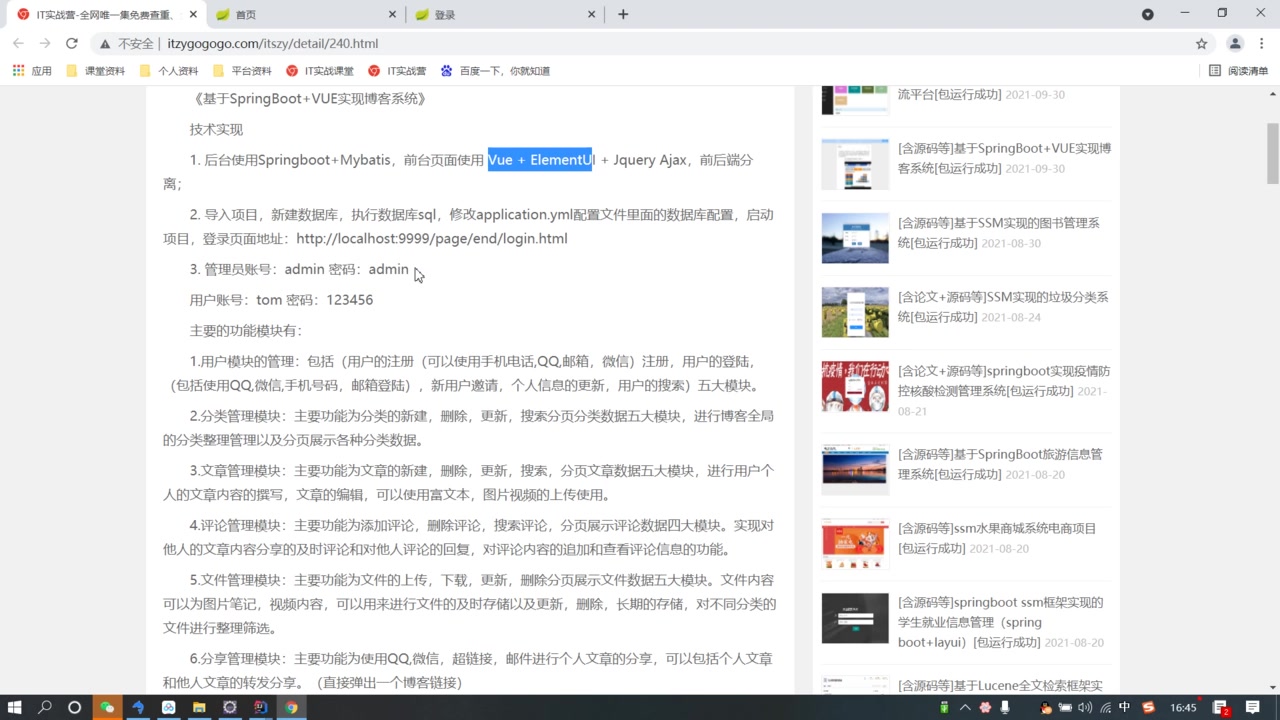The width and height of the screenshot is (1280, 720).
Task: Open the 学生就业信息管理 sidebar link
Action: point(1001,622)
